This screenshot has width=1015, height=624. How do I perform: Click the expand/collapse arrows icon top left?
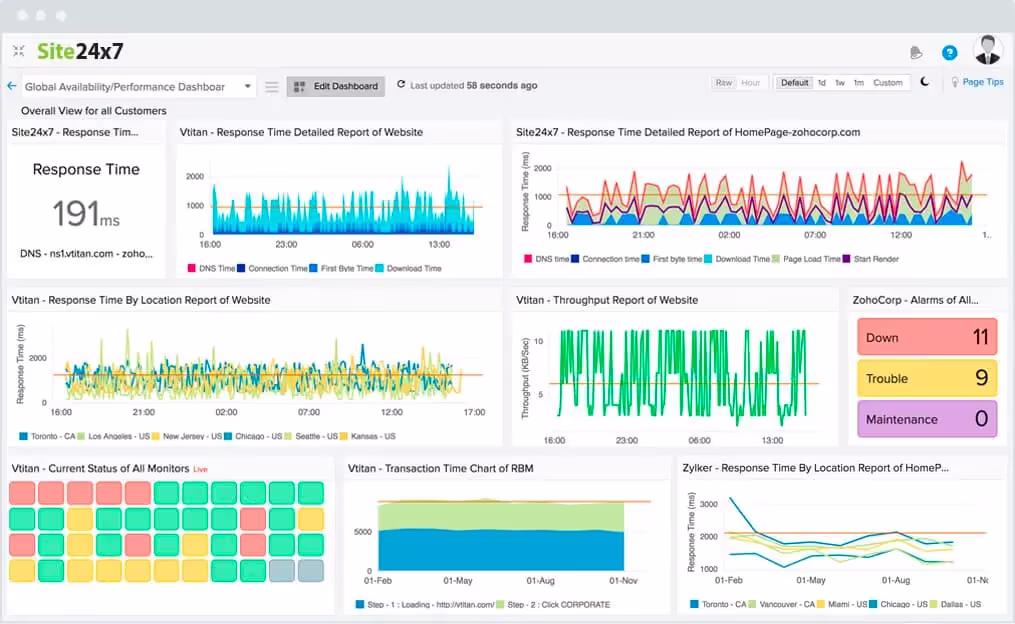(x=18, y=50)
